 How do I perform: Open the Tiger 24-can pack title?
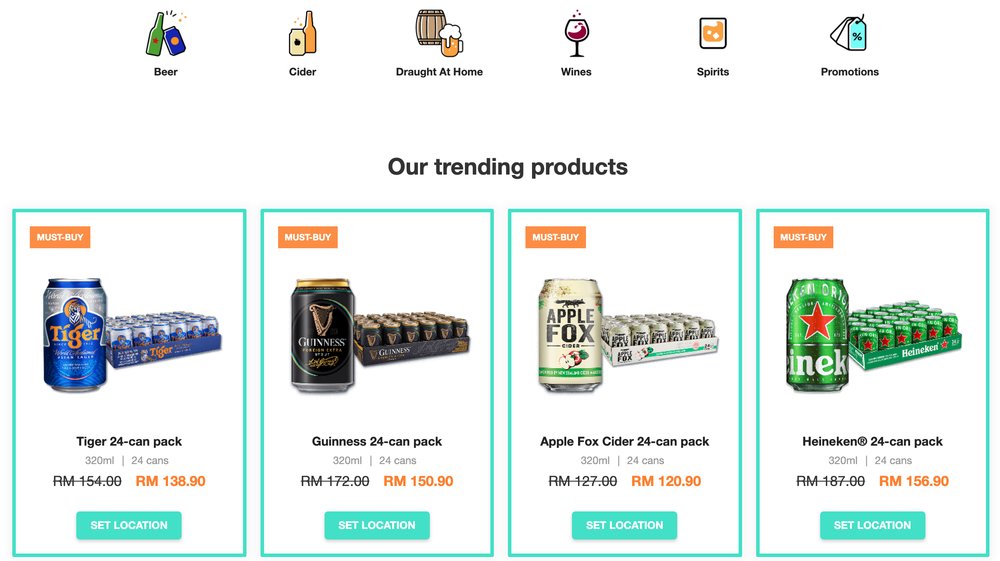(129, 441)
